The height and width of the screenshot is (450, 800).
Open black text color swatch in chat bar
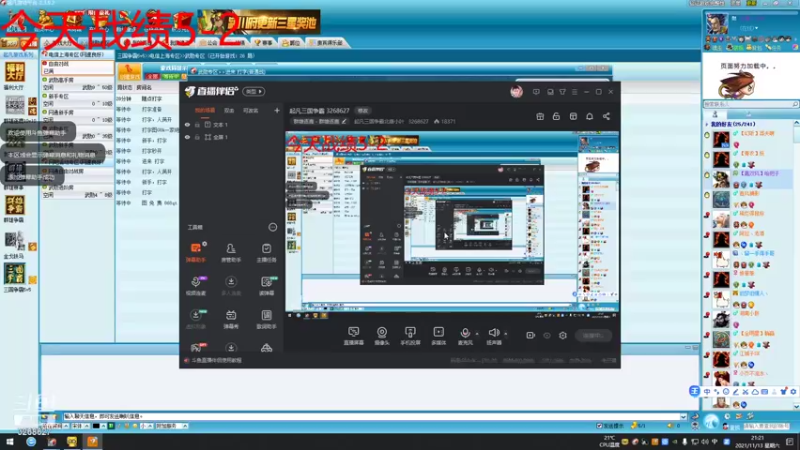click(x=95, y=426)
